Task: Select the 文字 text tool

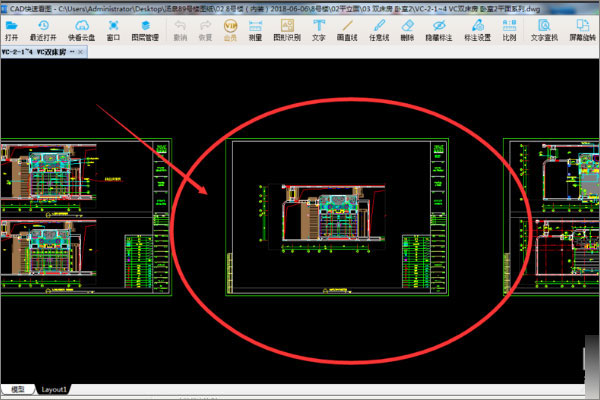Action: tap(318, 27)
